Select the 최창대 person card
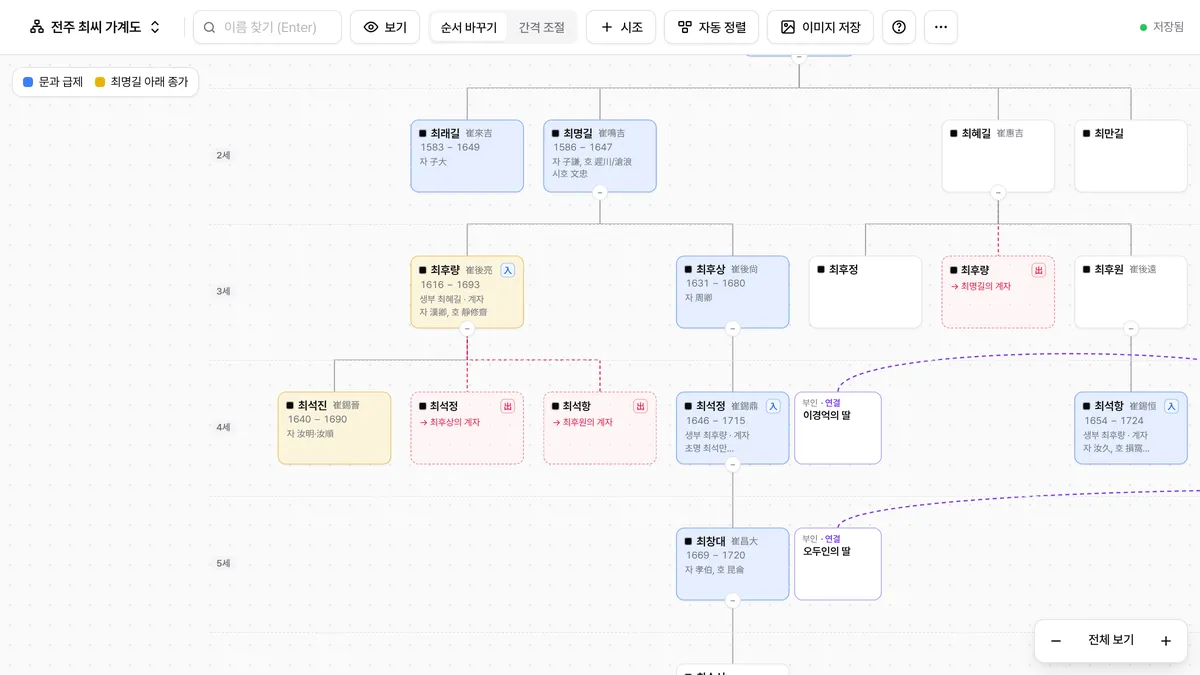Viewport: 1200px width, 675px height. point(733,564)
